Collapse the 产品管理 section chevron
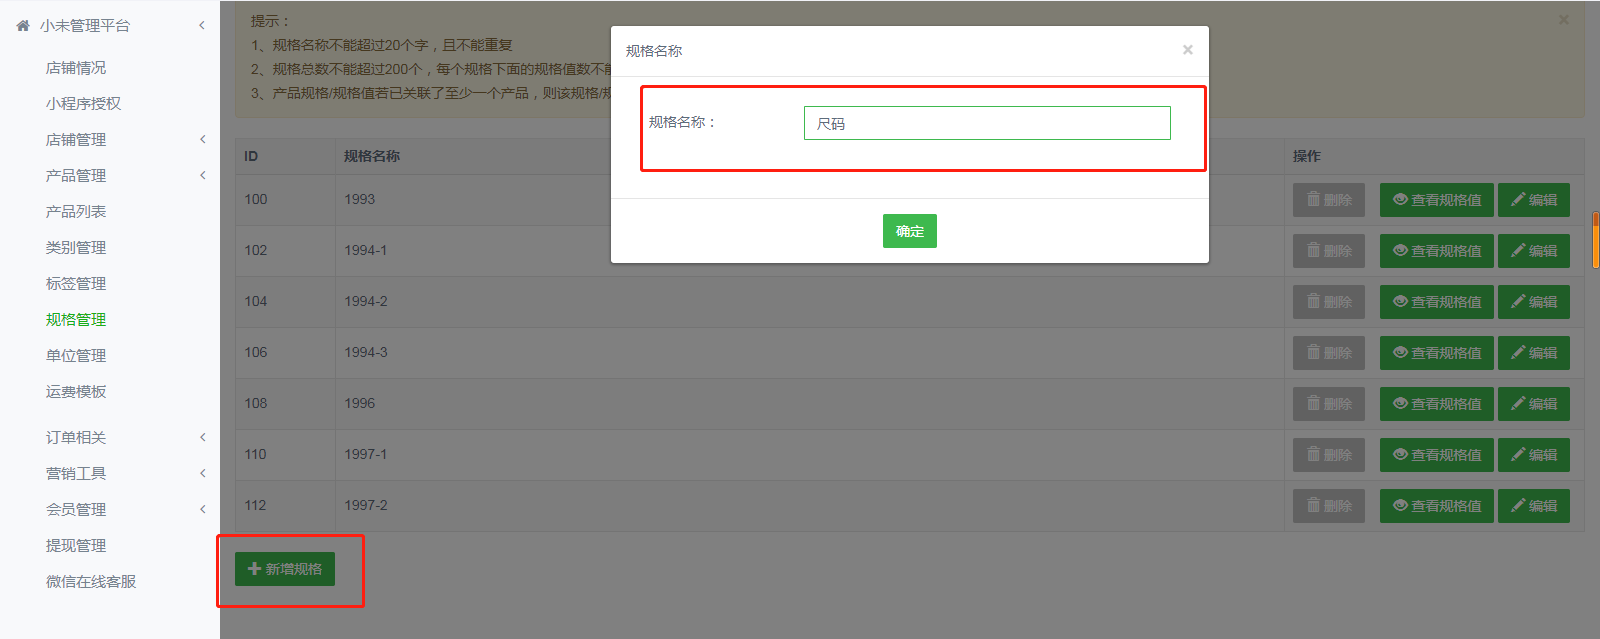This screenshot has width=1600, height=639. coord(202,176)
